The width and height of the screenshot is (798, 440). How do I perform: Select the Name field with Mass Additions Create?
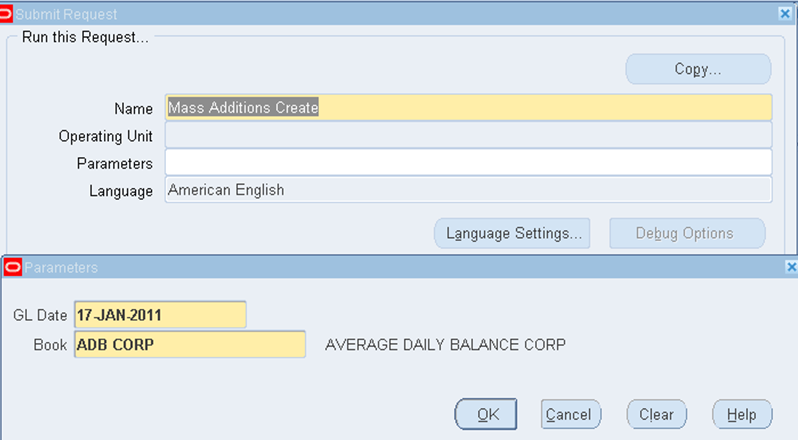pyautogui.click(x=468, y=107)
